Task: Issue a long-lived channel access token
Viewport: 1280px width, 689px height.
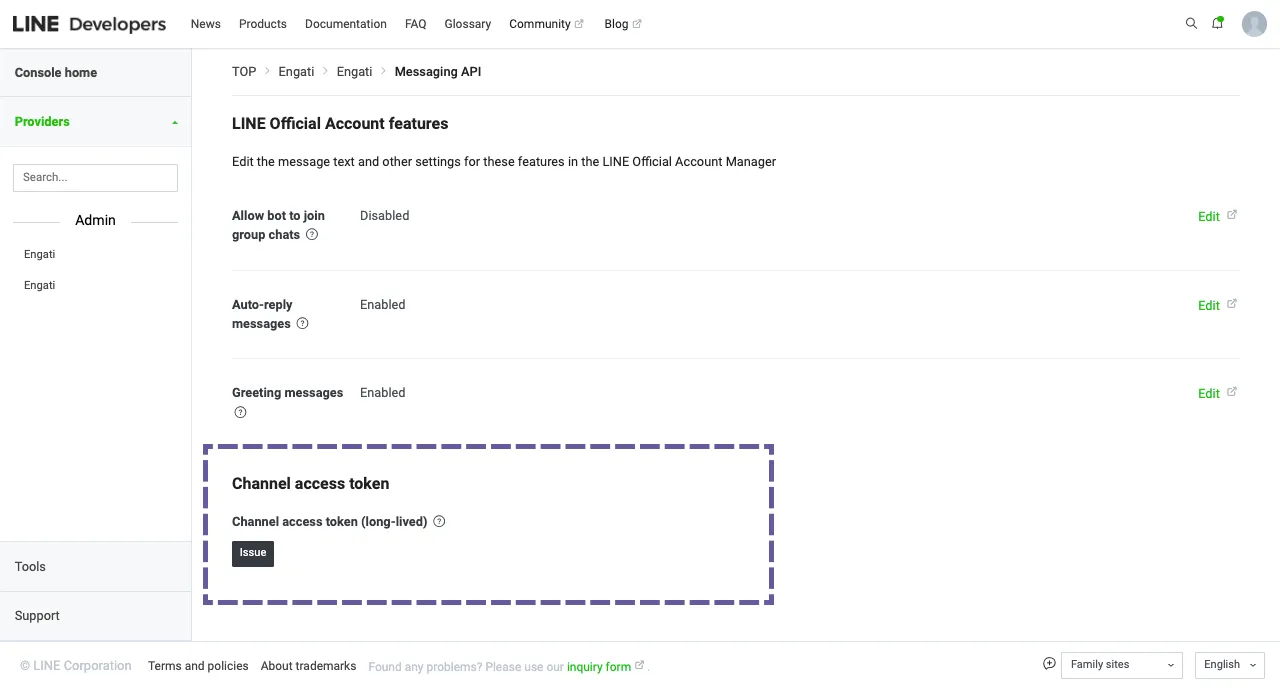Action: pos(253,553)
